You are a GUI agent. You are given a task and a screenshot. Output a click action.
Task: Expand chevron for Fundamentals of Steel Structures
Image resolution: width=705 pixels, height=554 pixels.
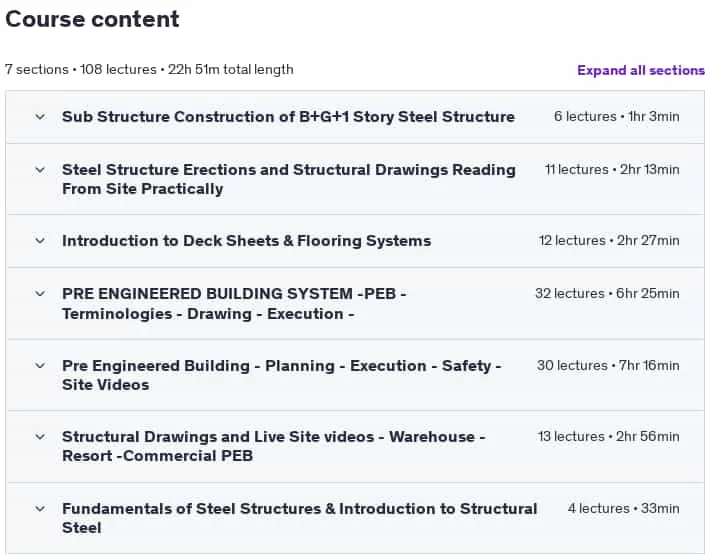pyautogui.click(x=40, y=509)
